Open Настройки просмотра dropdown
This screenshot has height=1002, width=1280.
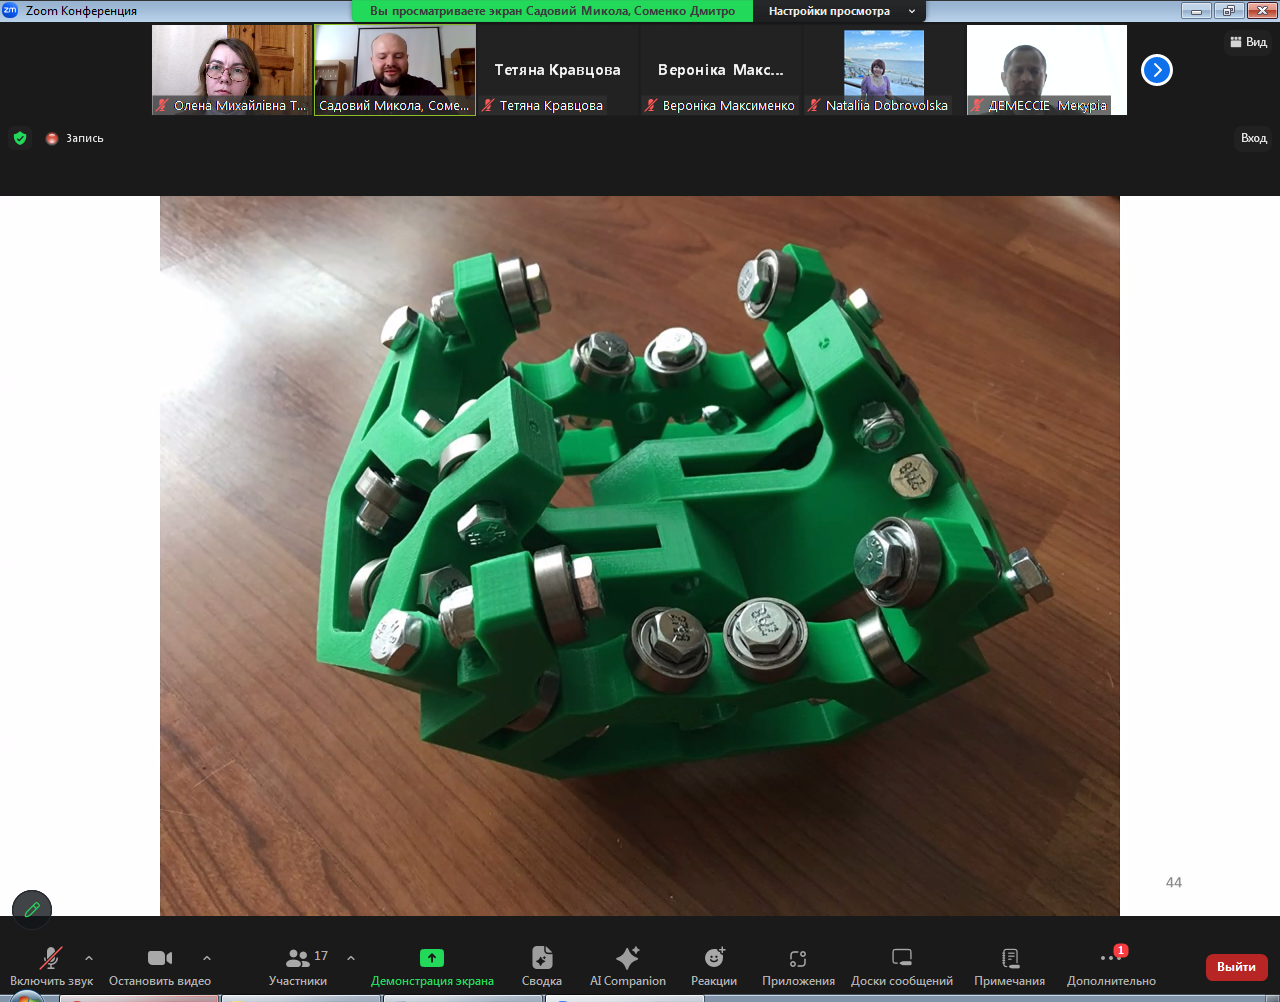[838, 11]
